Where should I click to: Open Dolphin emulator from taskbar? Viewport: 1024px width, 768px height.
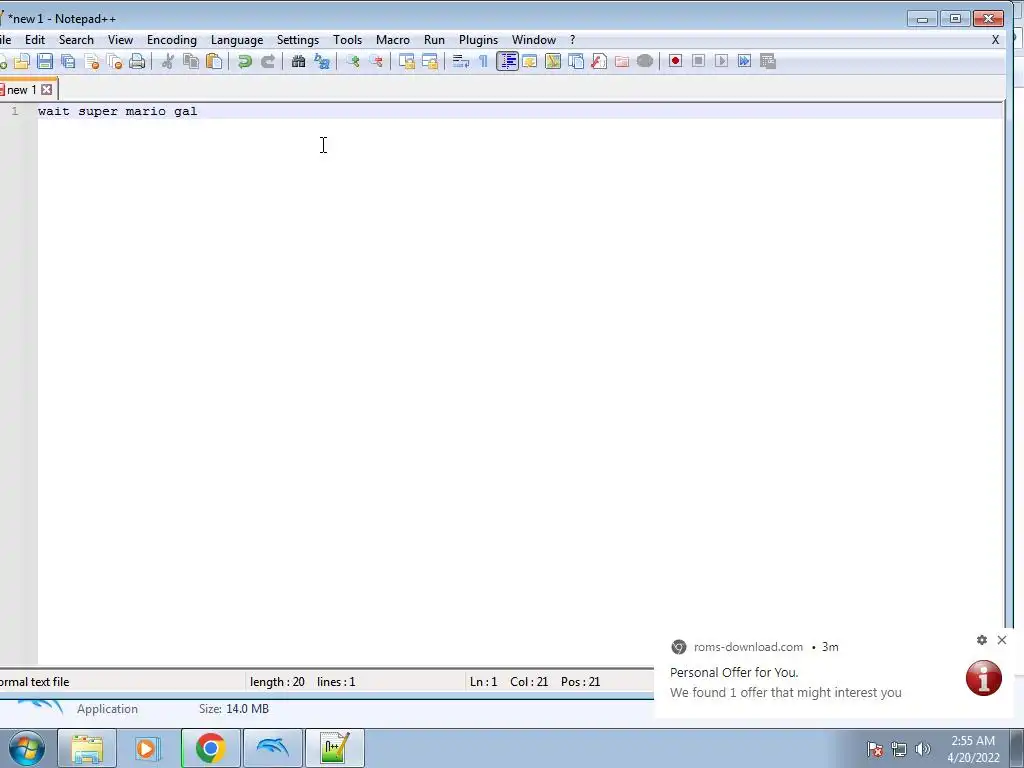point(272,748)
